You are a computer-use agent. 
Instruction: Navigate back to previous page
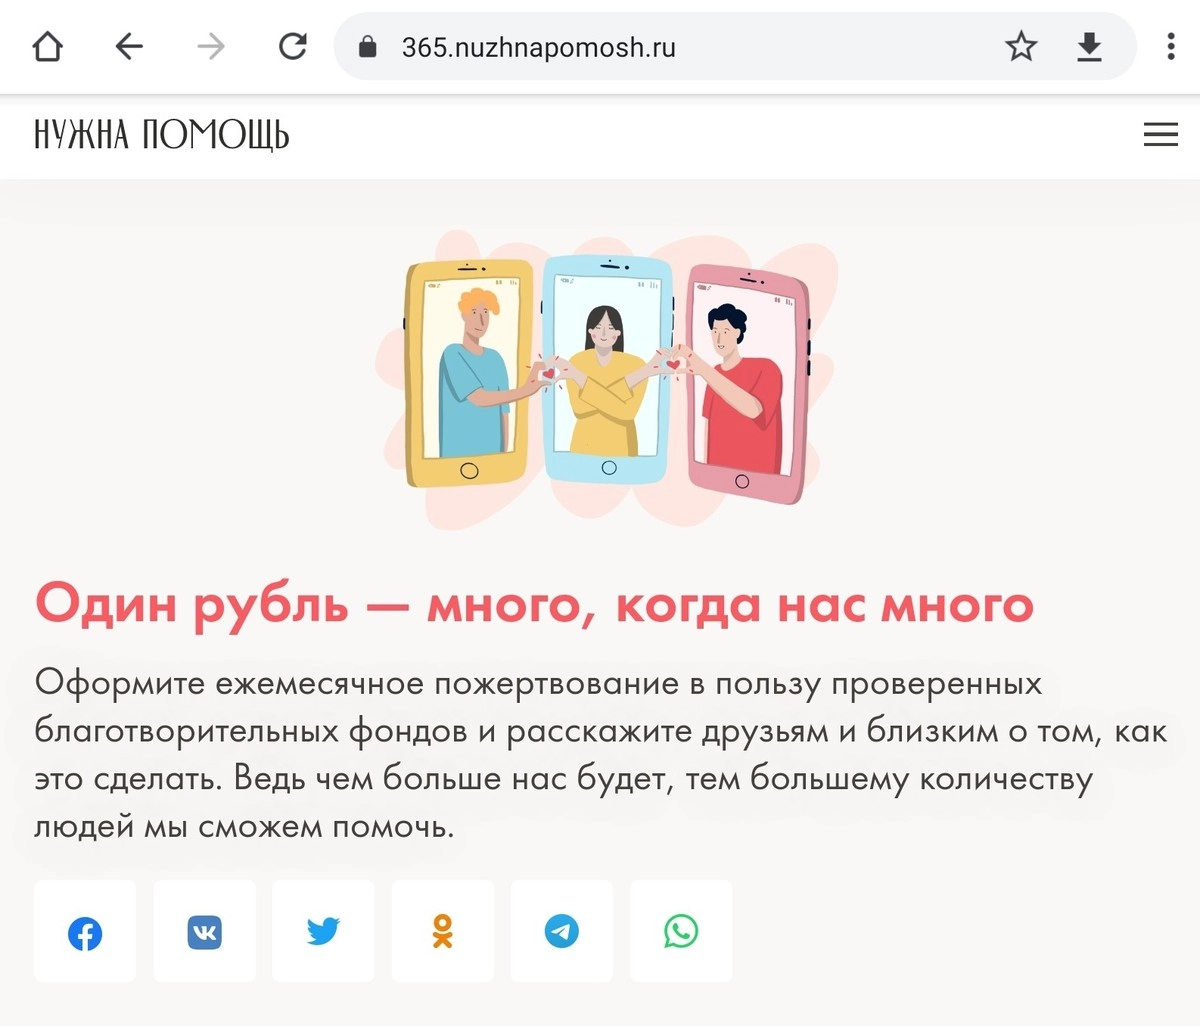point(129,46)
